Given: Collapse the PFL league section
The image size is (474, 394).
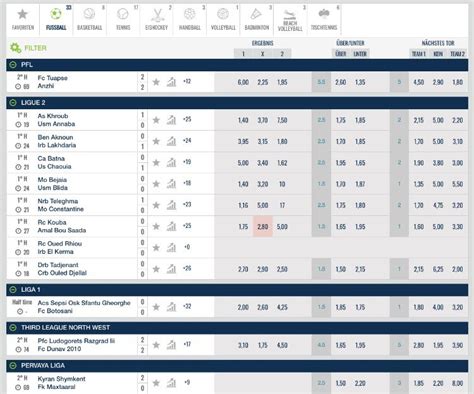Looking at the screenshot, I should 13,65.
